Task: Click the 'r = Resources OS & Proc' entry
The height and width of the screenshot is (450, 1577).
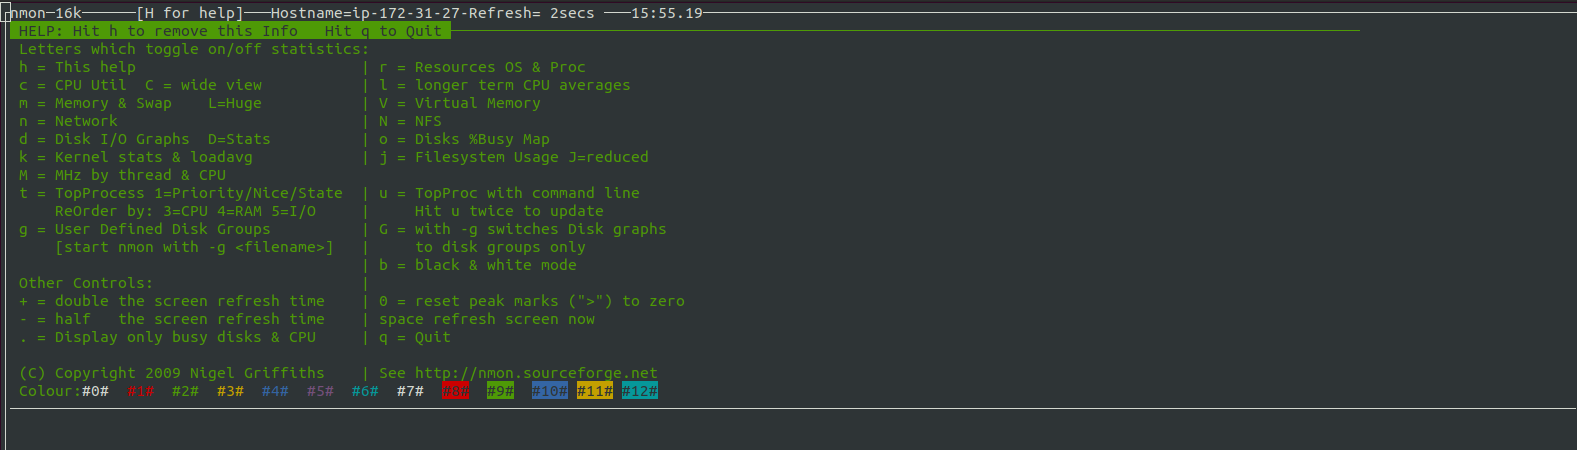Action: click(482, 67)
